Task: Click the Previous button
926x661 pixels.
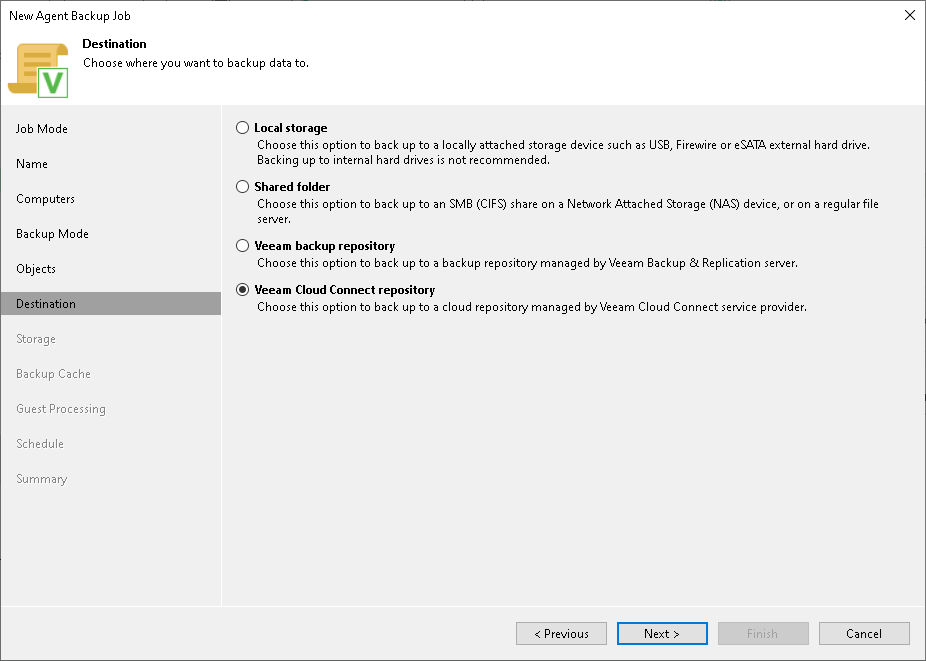Action: 561,633
